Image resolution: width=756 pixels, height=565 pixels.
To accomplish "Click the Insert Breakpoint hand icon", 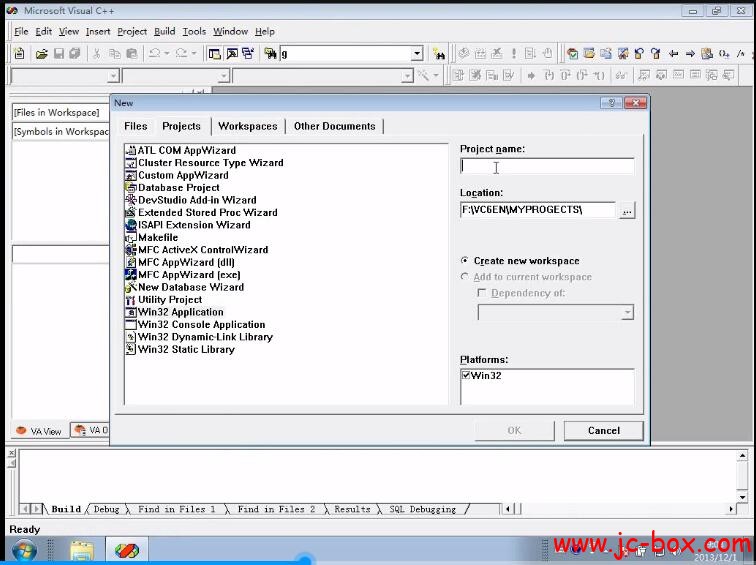I will point(547,54).
